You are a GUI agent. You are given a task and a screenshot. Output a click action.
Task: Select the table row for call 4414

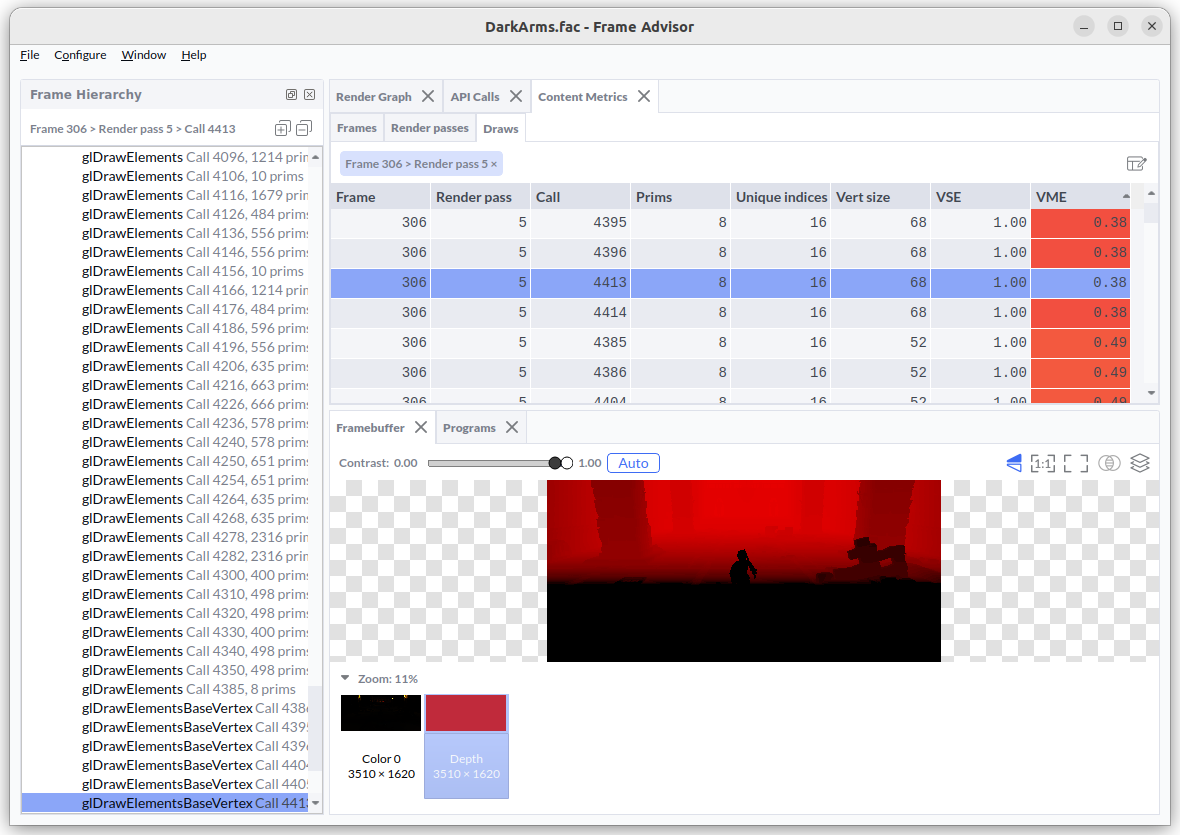point(730,312)
